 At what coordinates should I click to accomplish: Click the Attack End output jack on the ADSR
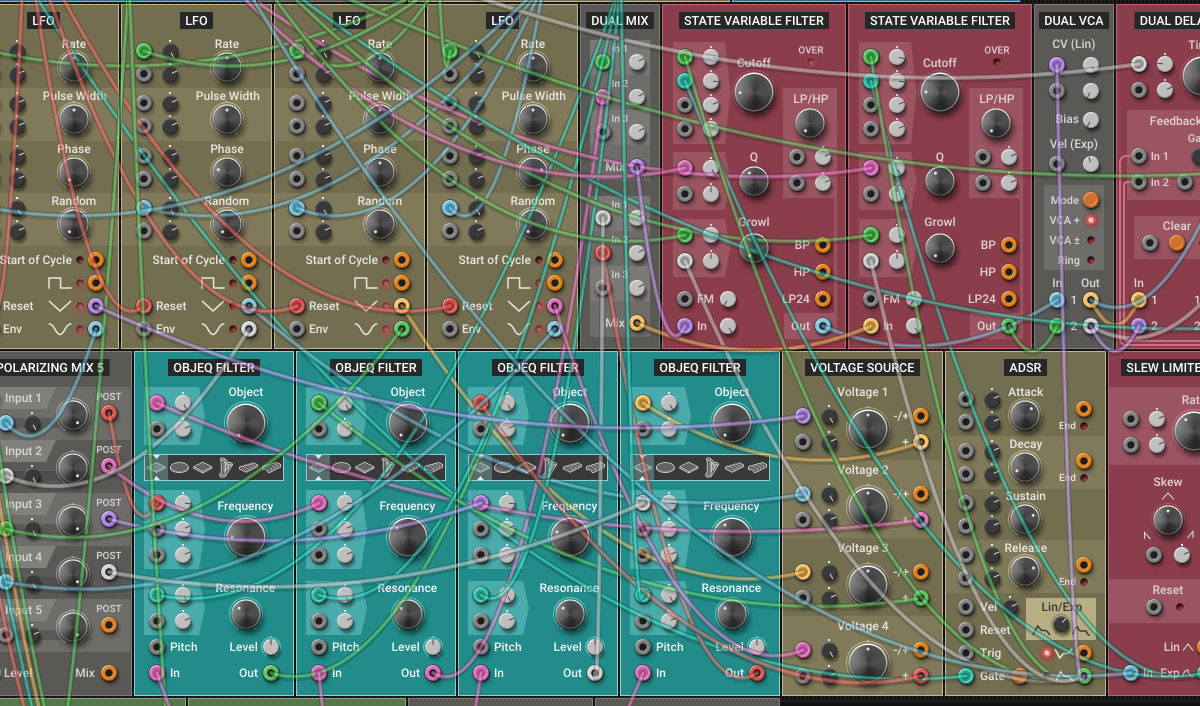coord(1084,409)
